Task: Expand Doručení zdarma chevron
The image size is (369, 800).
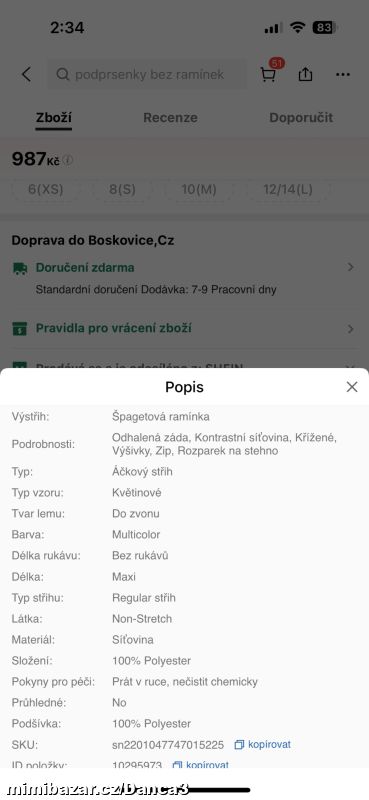Action: (x=351, y=267)
